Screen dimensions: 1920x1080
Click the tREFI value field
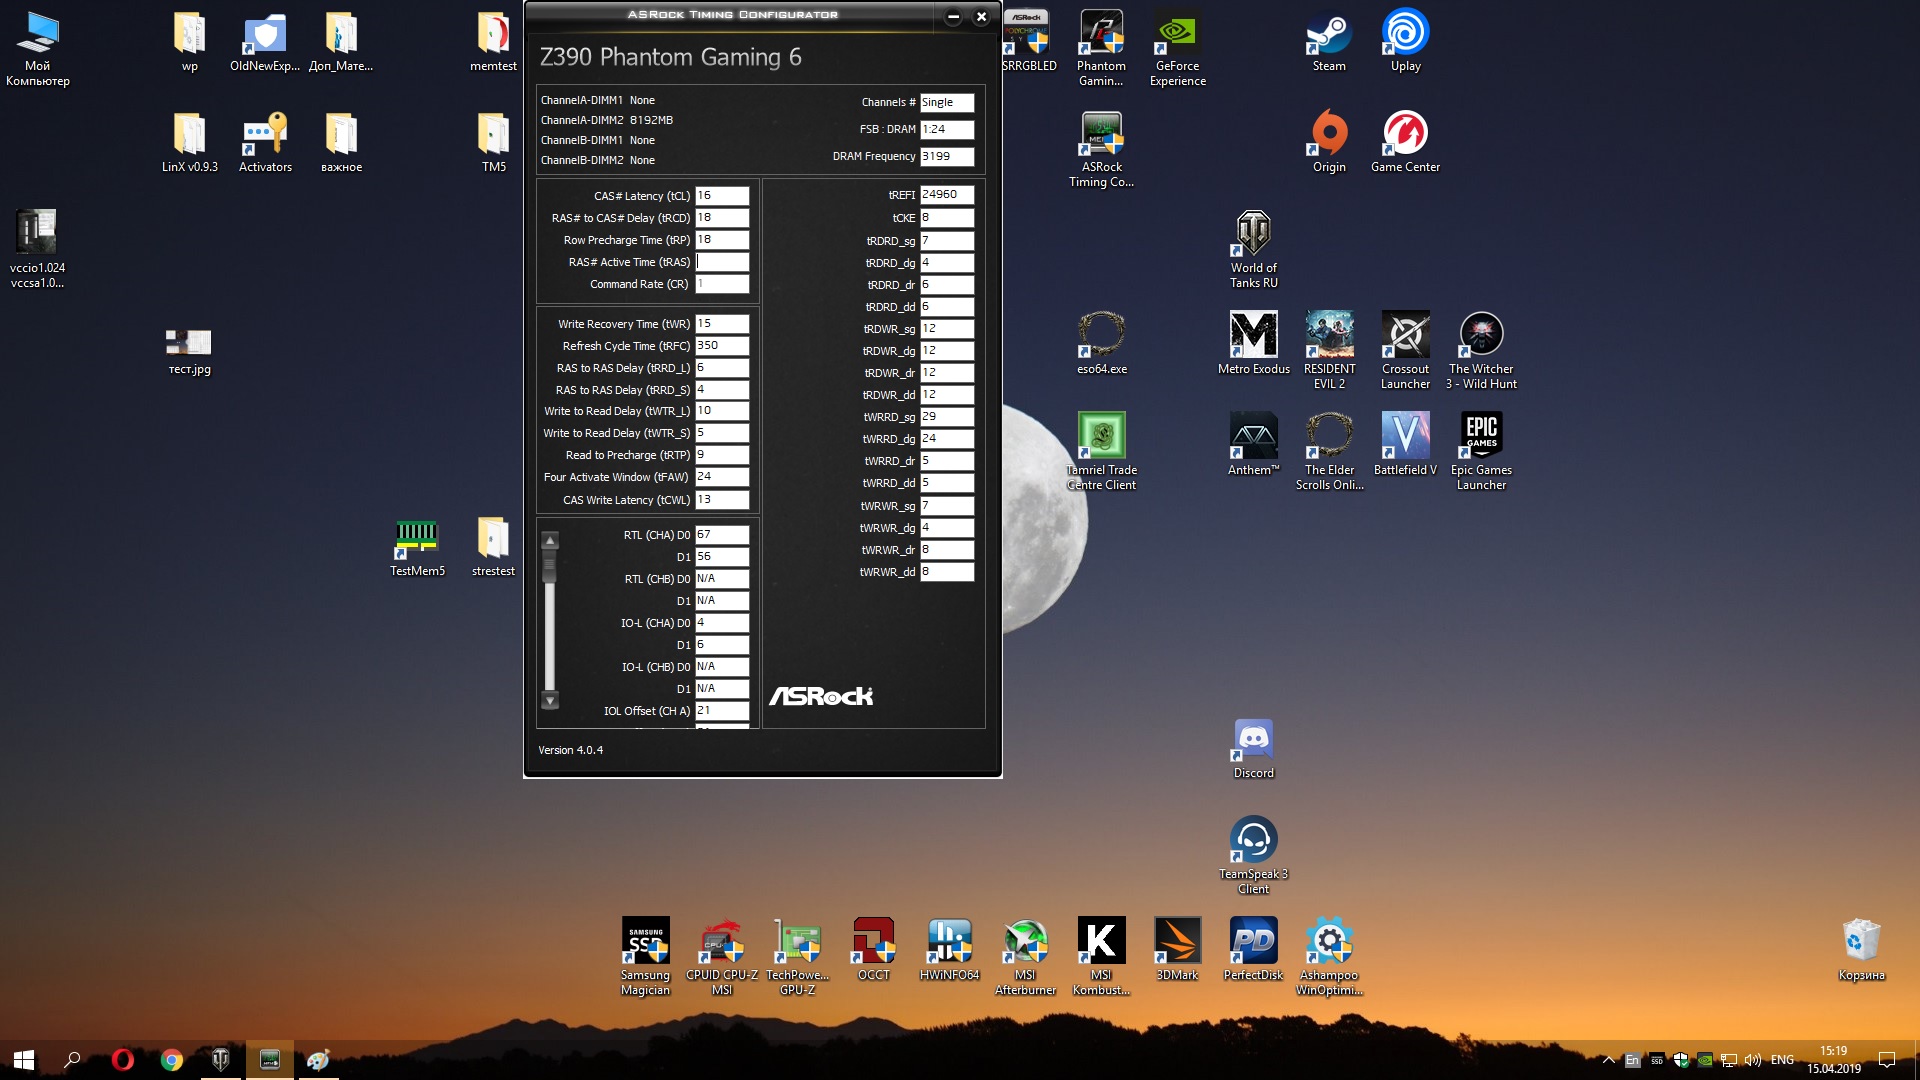point(946,195)
